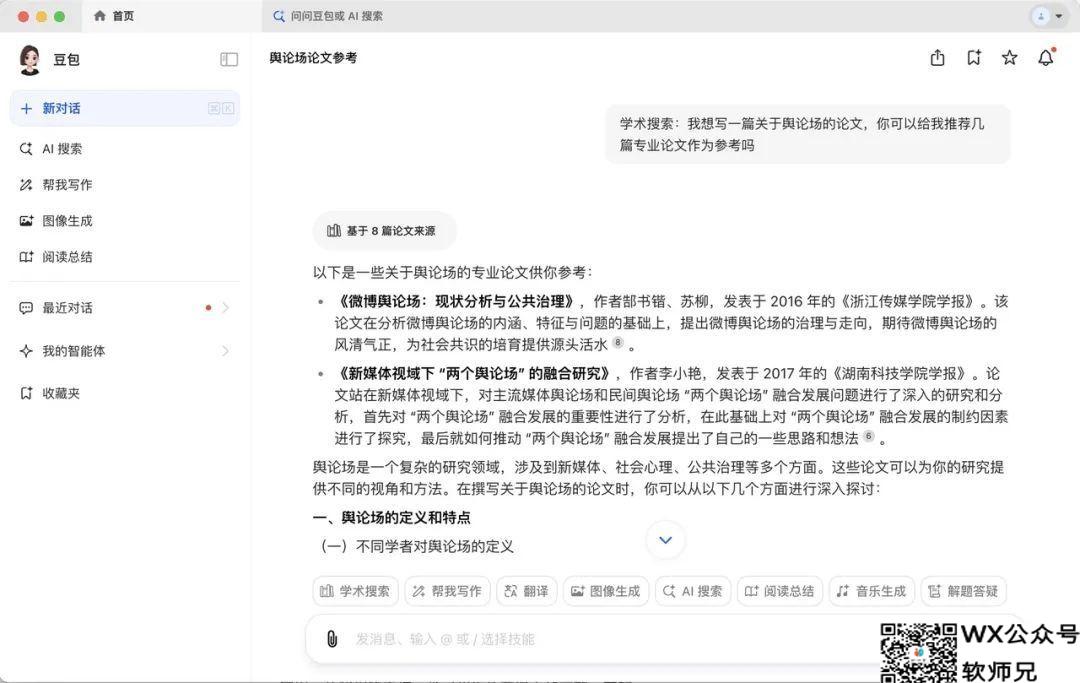Screen dimensions: 1080x683
Task: Open 最近对话 list
Action: [125, 308]
